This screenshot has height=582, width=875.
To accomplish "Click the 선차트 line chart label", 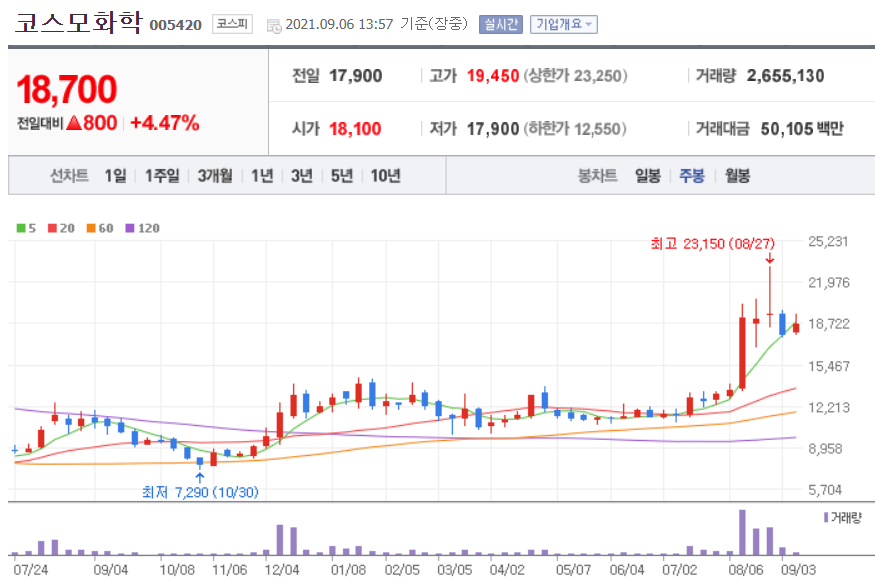I will coord(69,176).
